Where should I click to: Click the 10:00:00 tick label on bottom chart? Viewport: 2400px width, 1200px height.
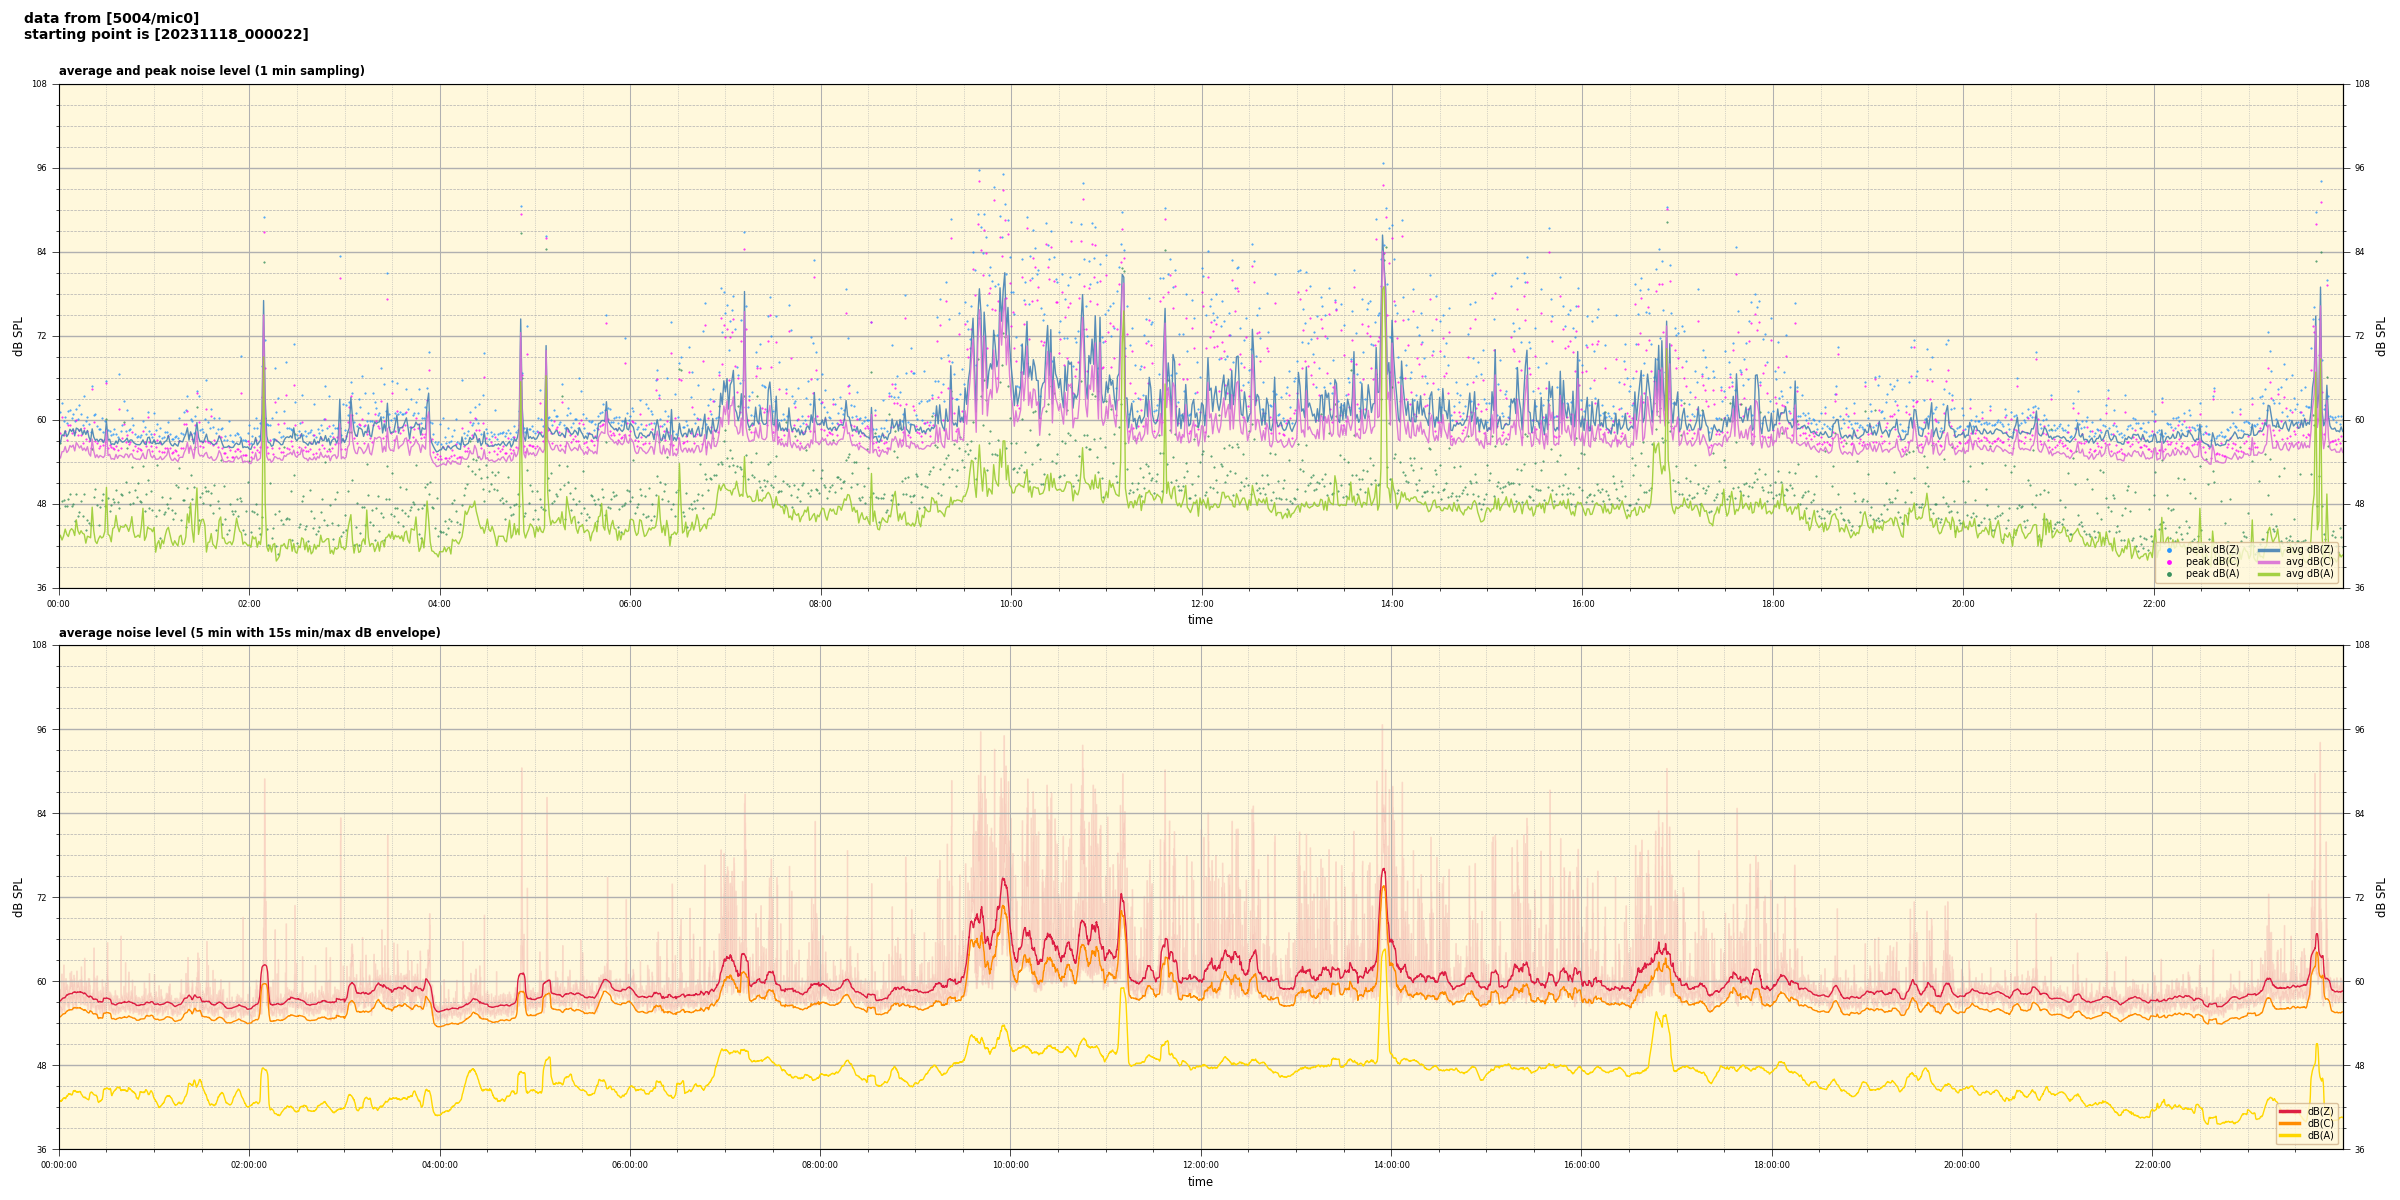coord(1010,1165)
